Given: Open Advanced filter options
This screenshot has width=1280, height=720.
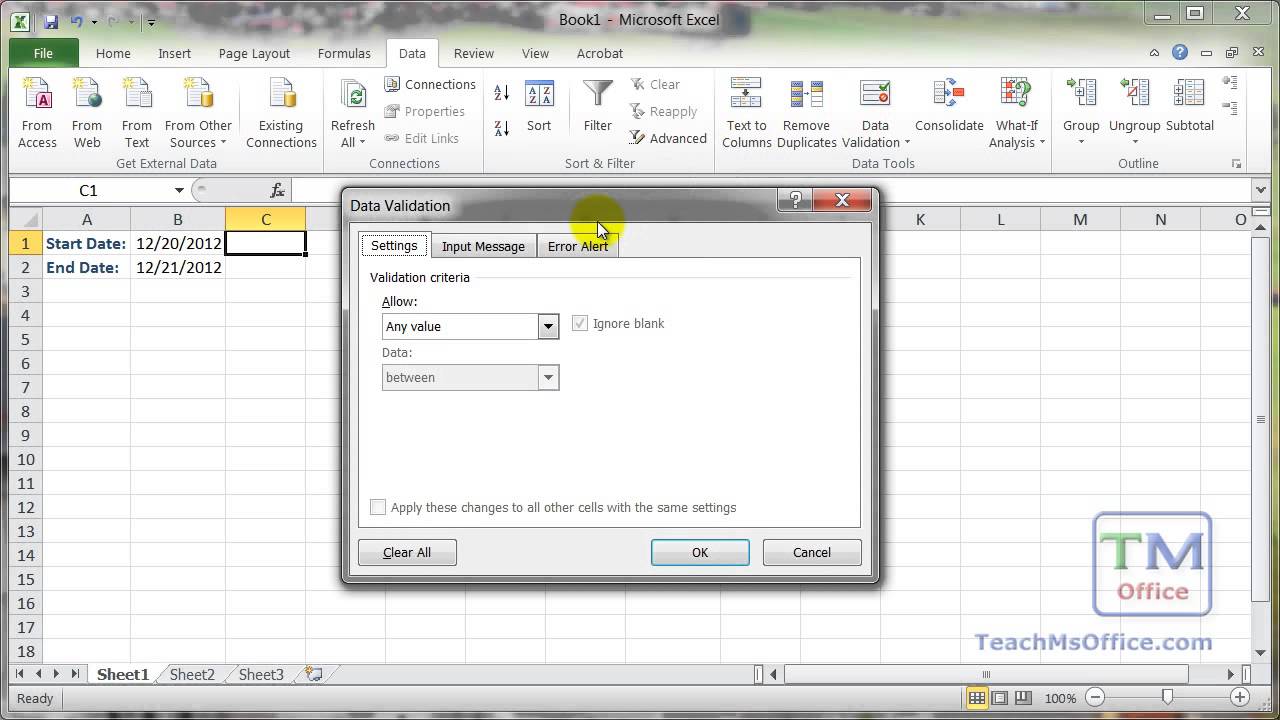Looking at the screenshot, I should click(x=668, y=139).
